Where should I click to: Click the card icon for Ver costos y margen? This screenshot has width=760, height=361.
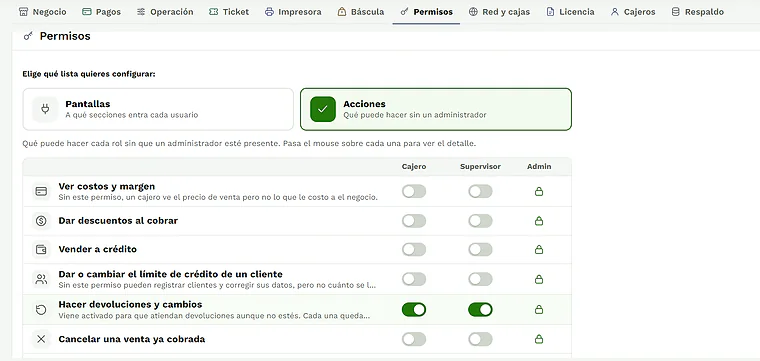pyautogui.click(x=41, y=191)
